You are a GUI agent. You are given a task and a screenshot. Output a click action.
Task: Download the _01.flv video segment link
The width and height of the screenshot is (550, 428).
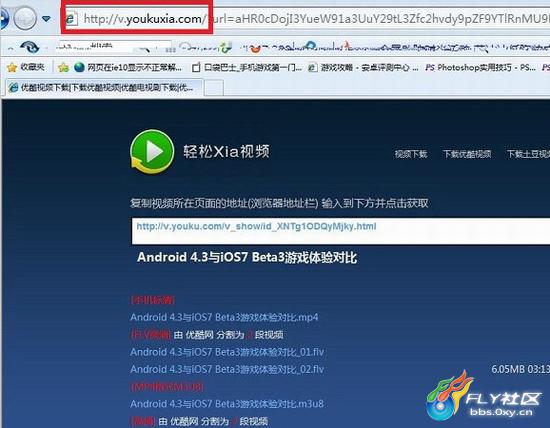[x=227, y=352]
